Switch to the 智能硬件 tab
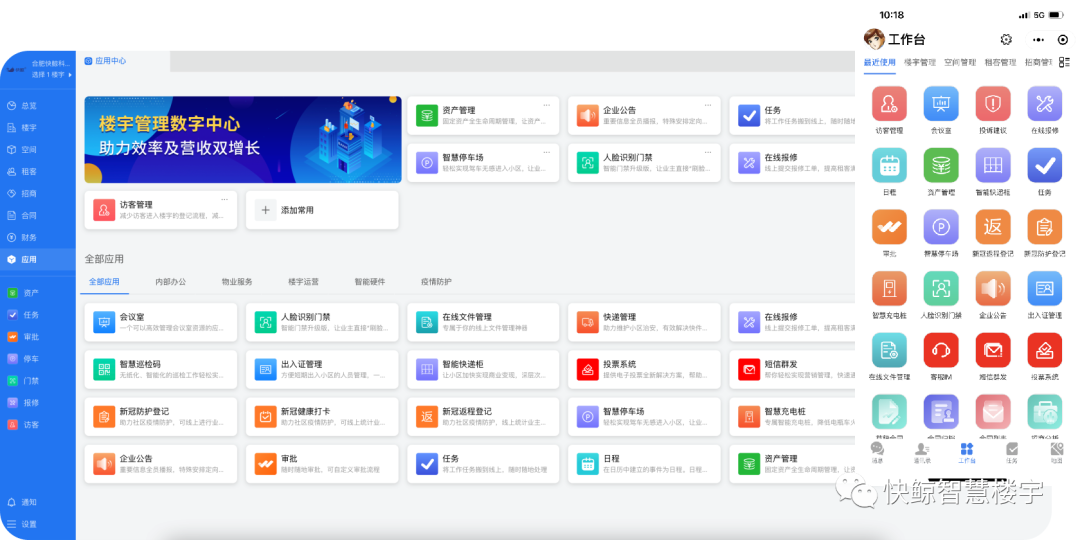The image size is (1080, 540). pos(369,282)
